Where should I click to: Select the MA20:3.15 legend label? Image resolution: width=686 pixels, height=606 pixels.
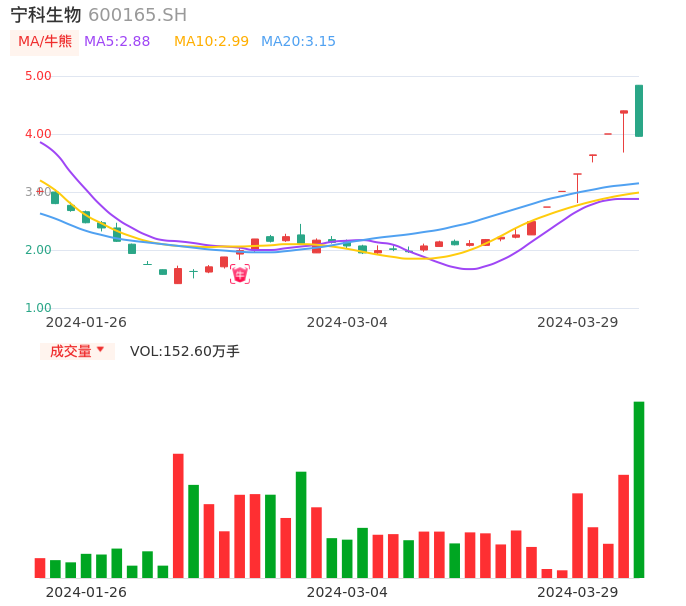pyautogui.click(x=298, y=42)
